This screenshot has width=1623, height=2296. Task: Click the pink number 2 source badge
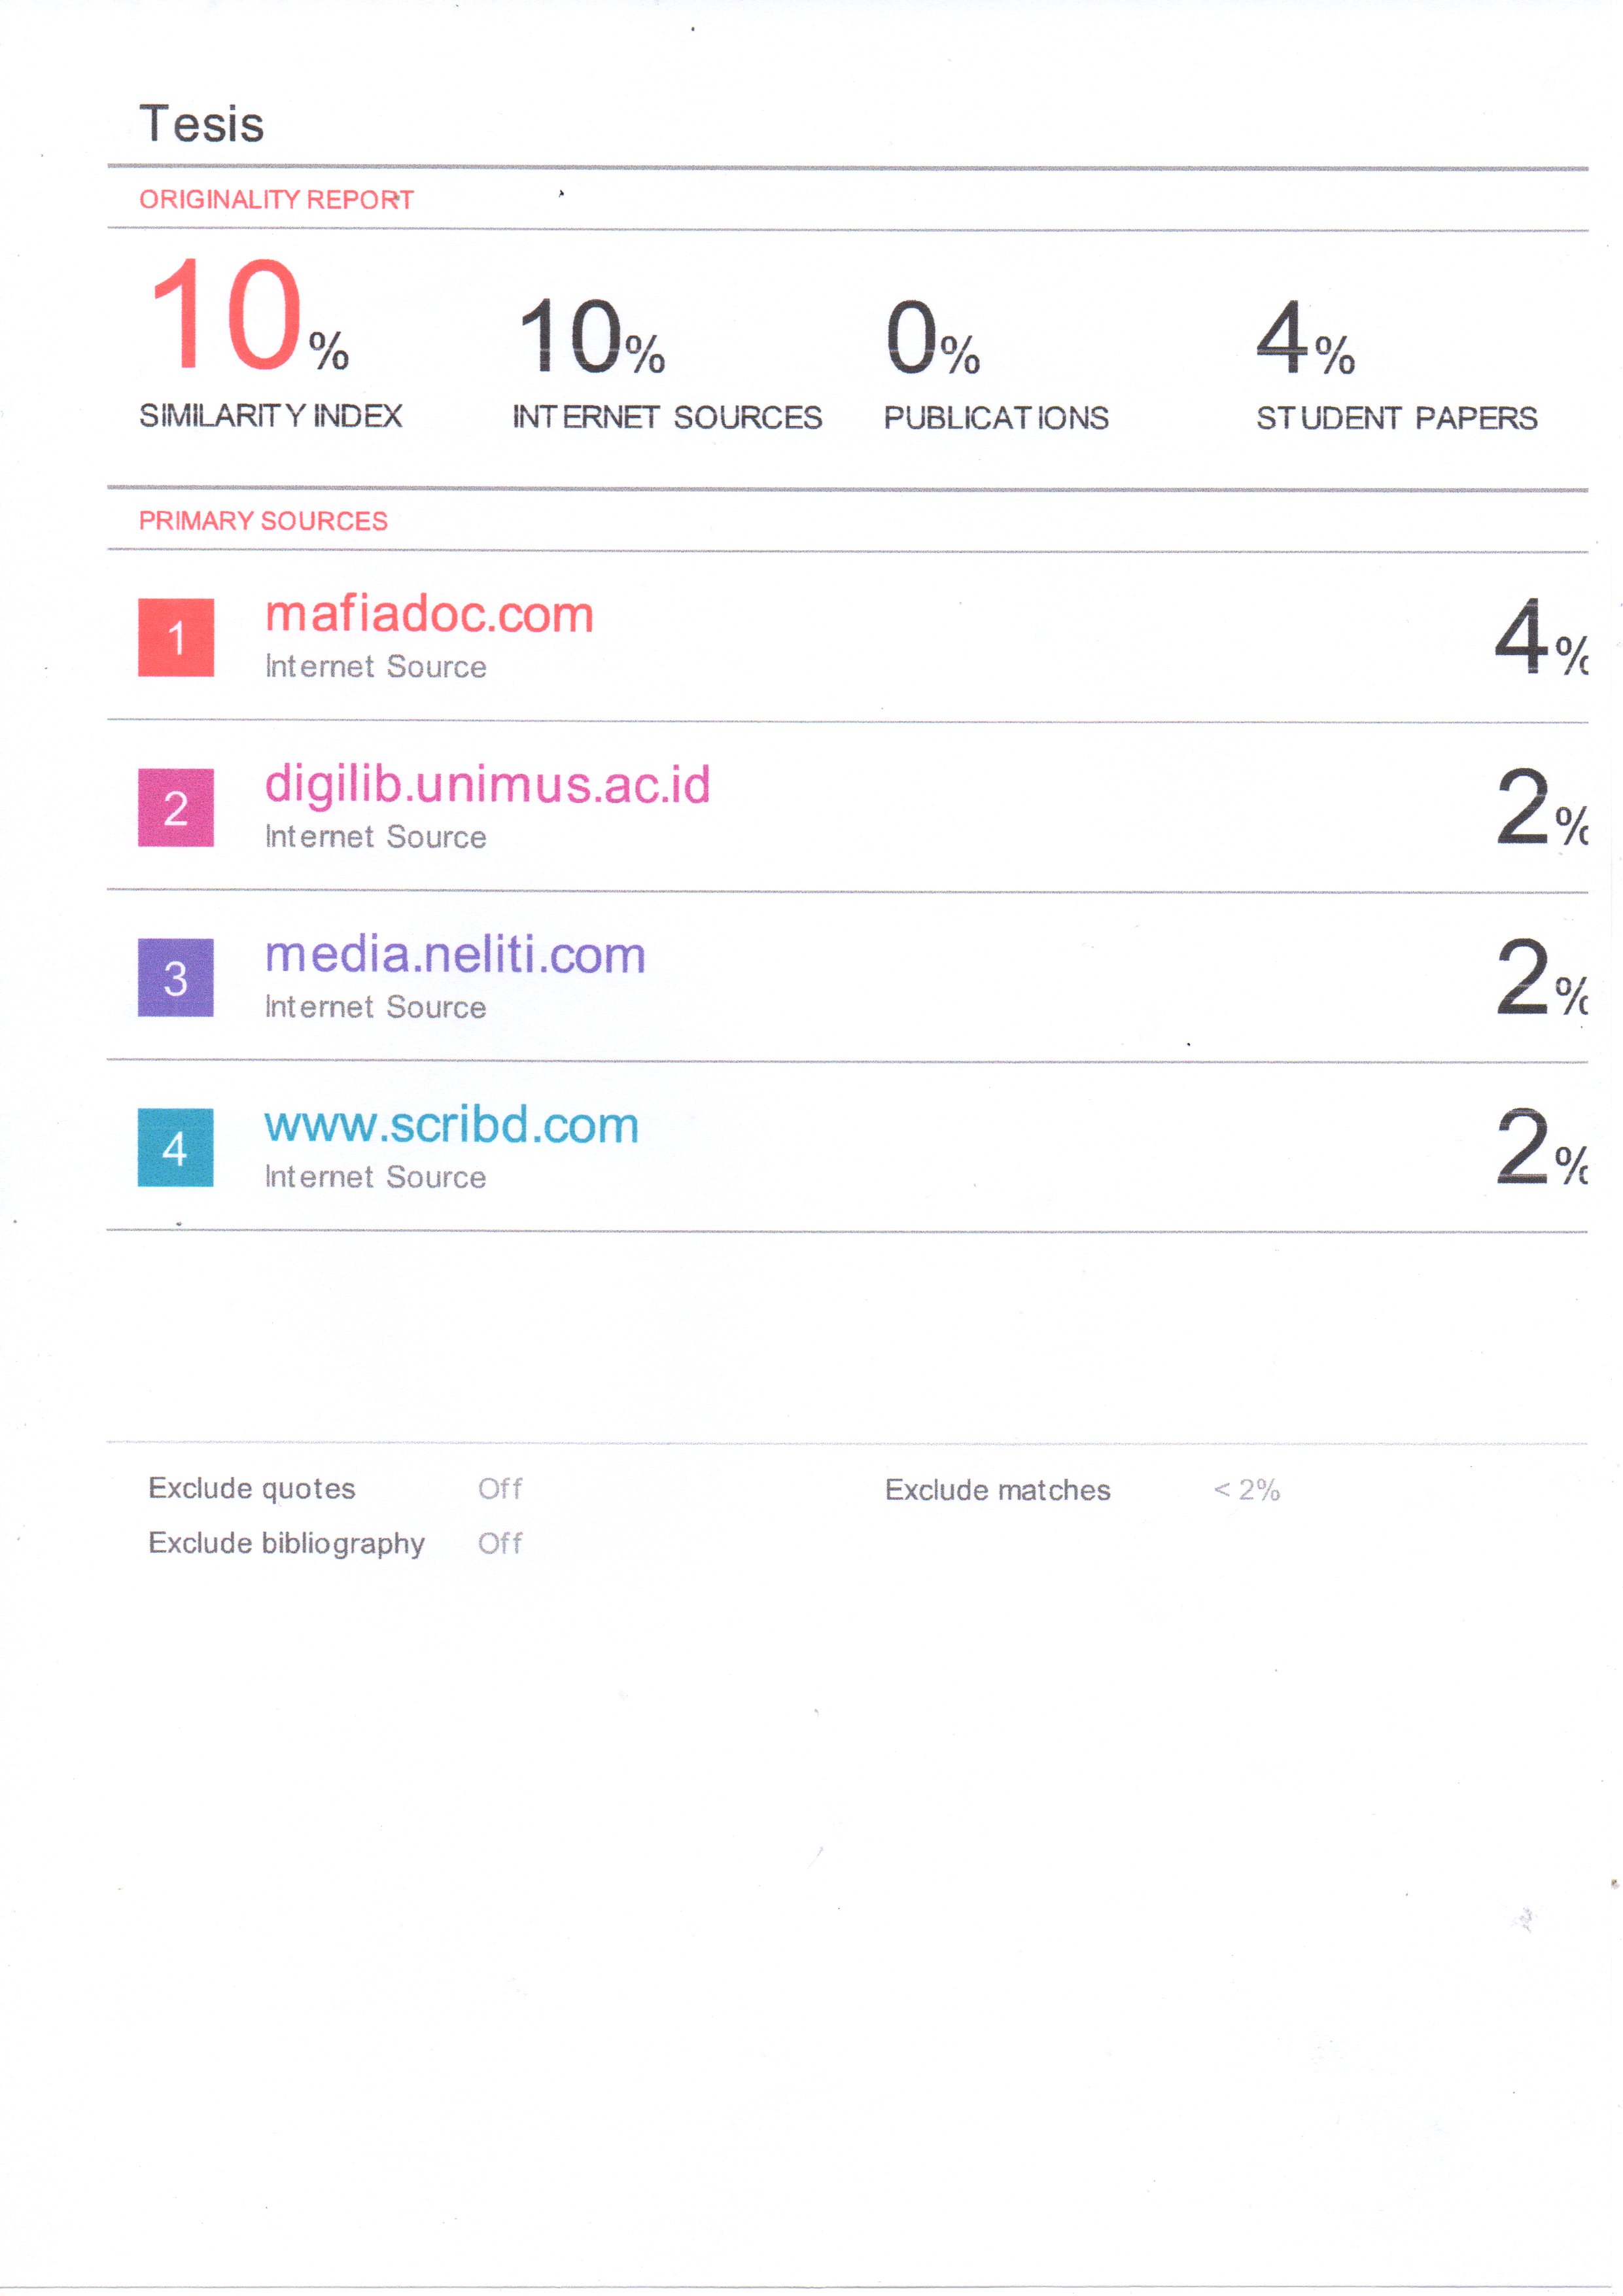(175, 807)
